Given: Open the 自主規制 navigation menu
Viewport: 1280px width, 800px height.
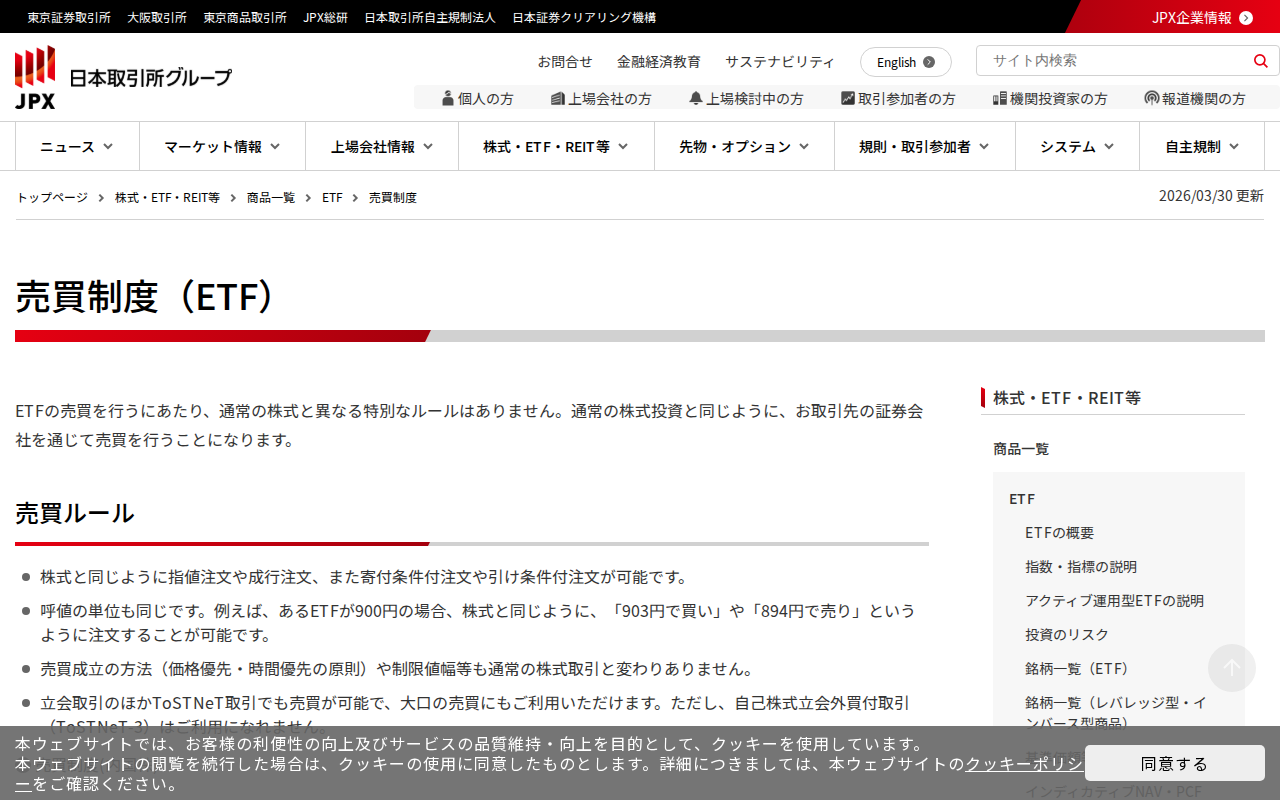Looking at the screenshot, I should pyautogui.click(x=1202, y=147).
